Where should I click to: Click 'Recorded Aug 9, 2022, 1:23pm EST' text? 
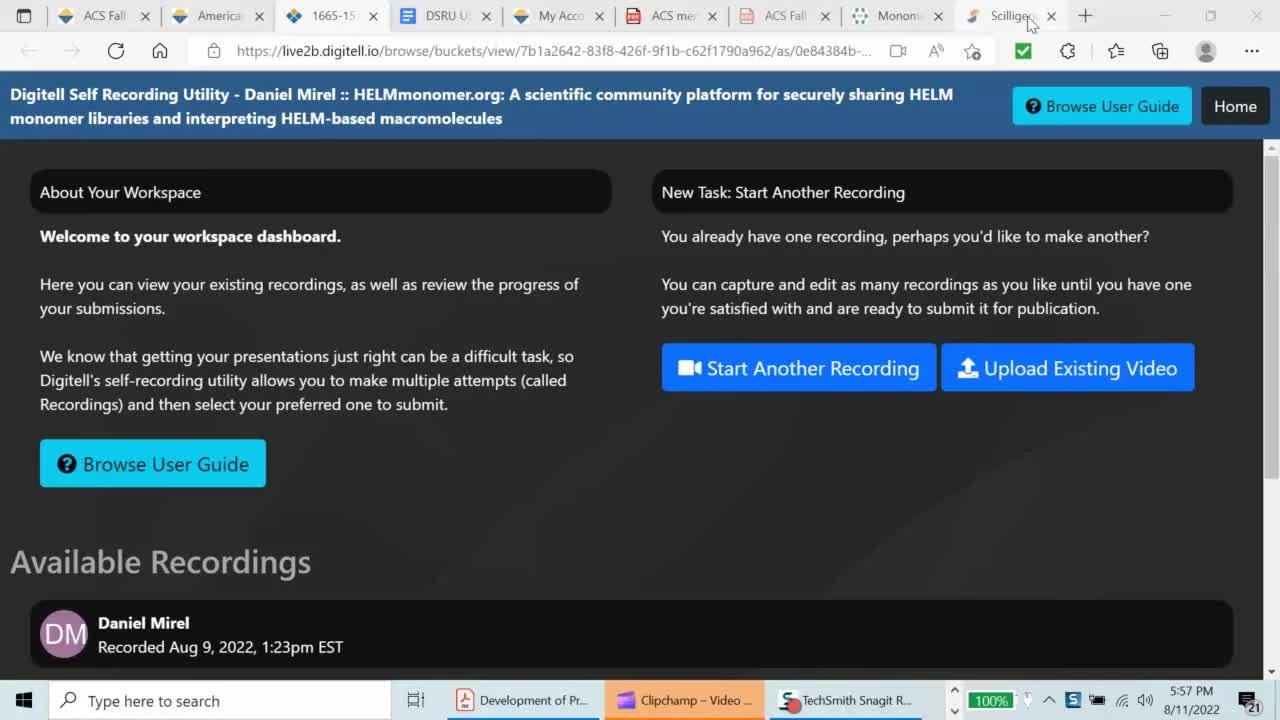(220, 647)
